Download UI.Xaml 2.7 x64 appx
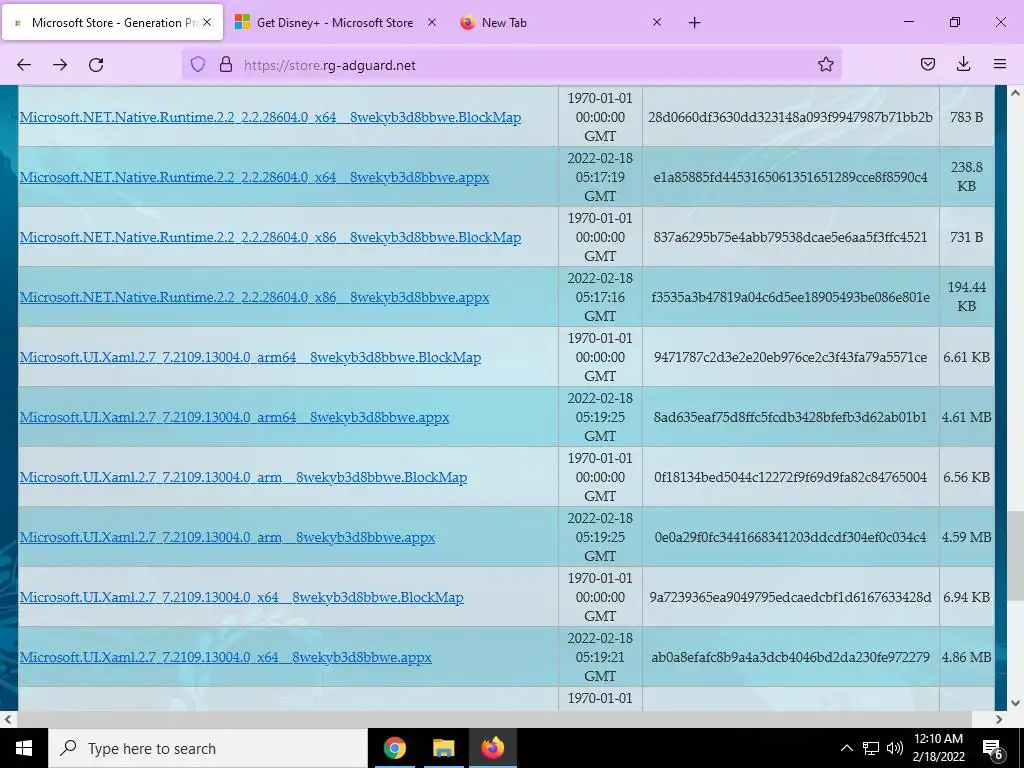1024x768 pixels. click(x=226, y=658)
